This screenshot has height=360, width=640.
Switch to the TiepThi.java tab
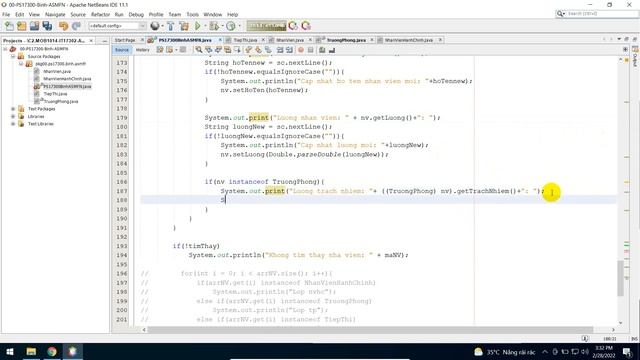245,40
